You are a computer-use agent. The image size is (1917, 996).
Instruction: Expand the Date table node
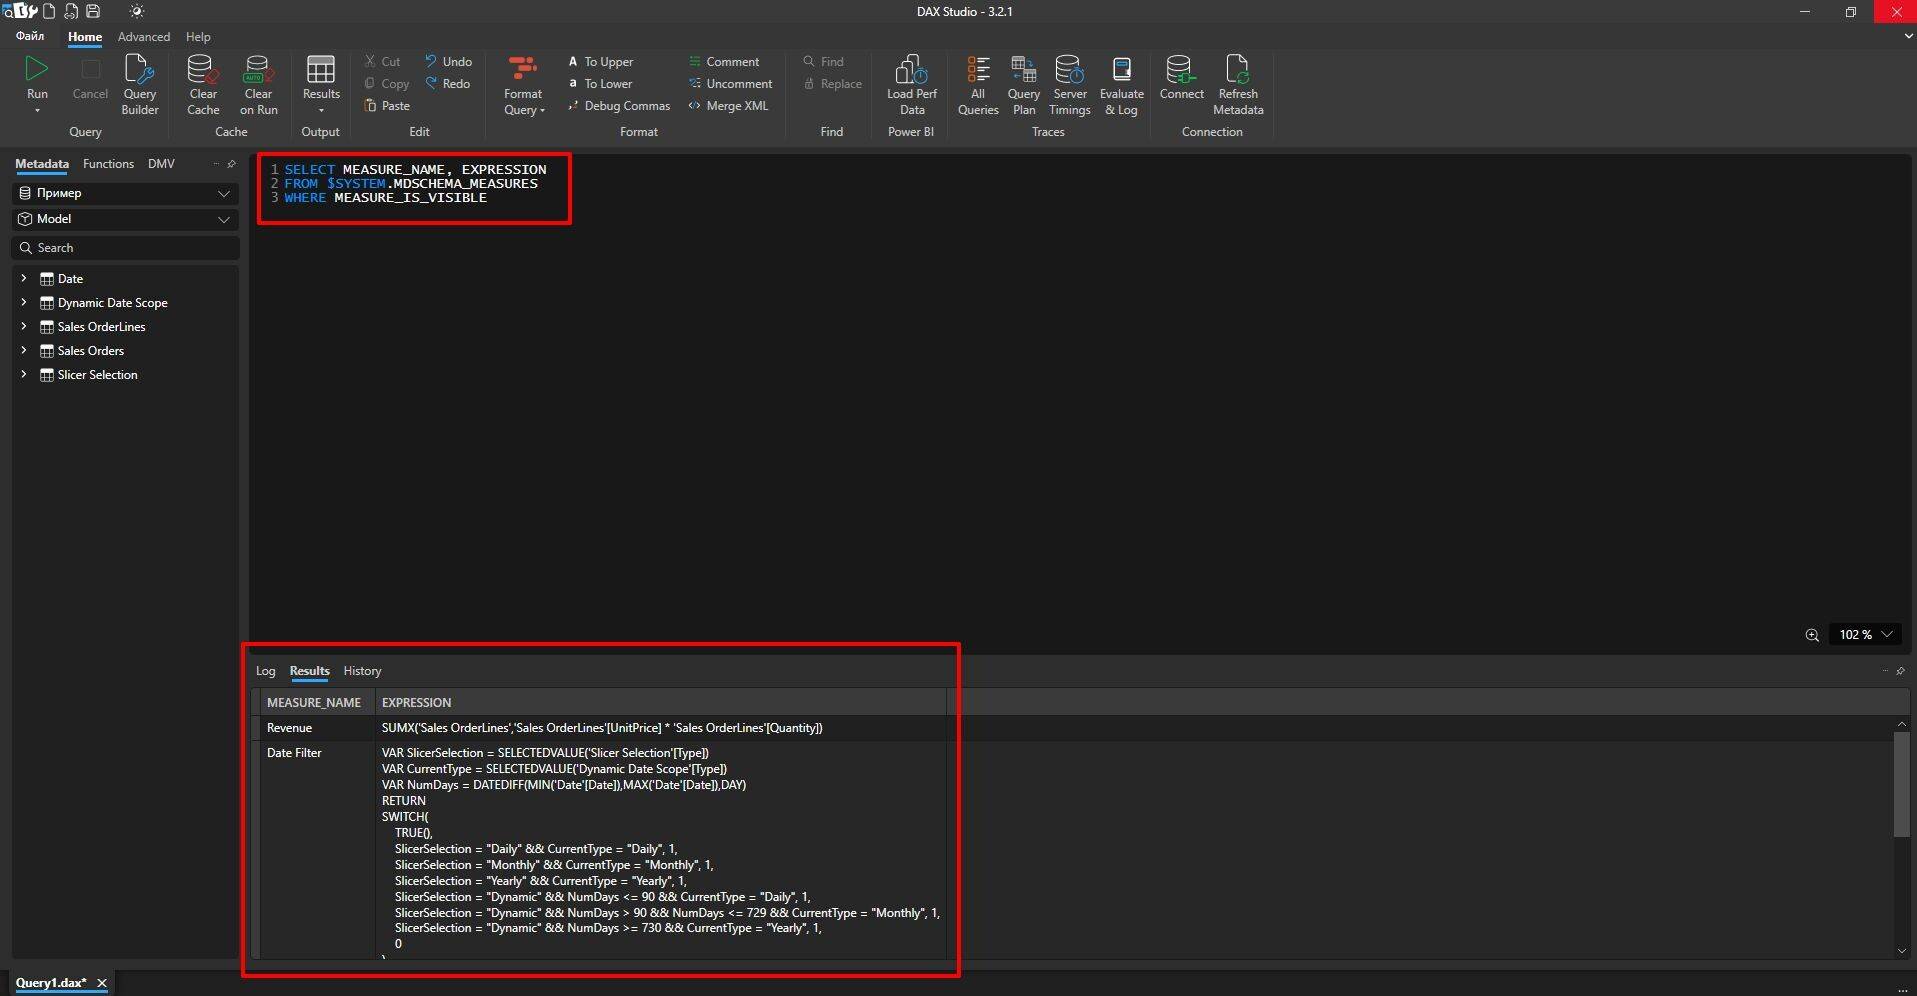click(x=24, y=279)
